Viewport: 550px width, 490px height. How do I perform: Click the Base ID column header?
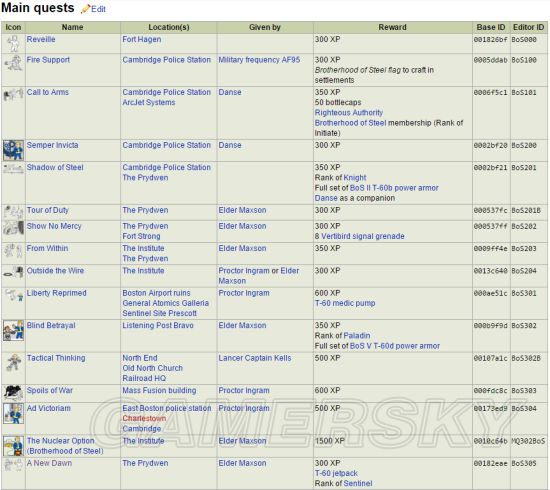click(x=491, y=27)
